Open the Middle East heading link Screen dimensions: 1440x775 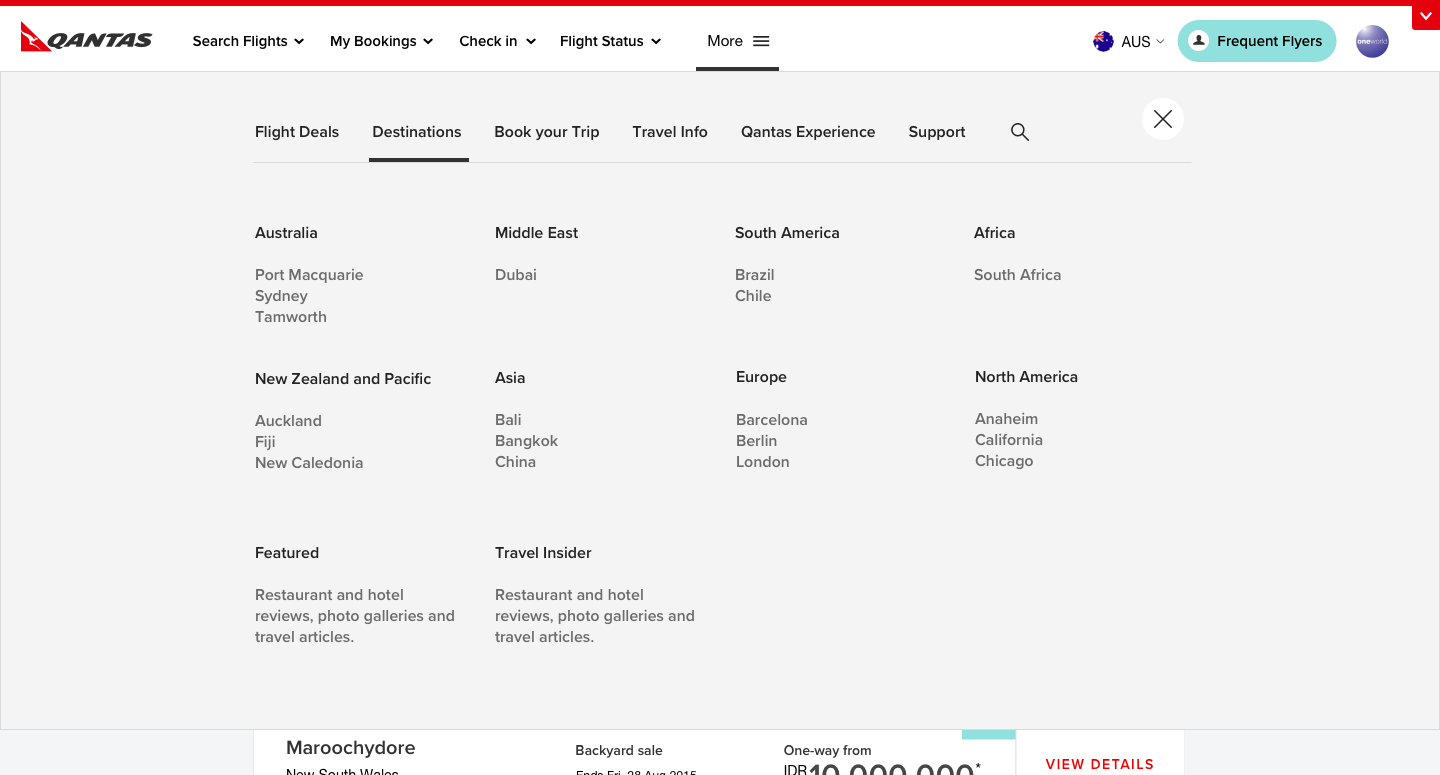pos(537,233)
